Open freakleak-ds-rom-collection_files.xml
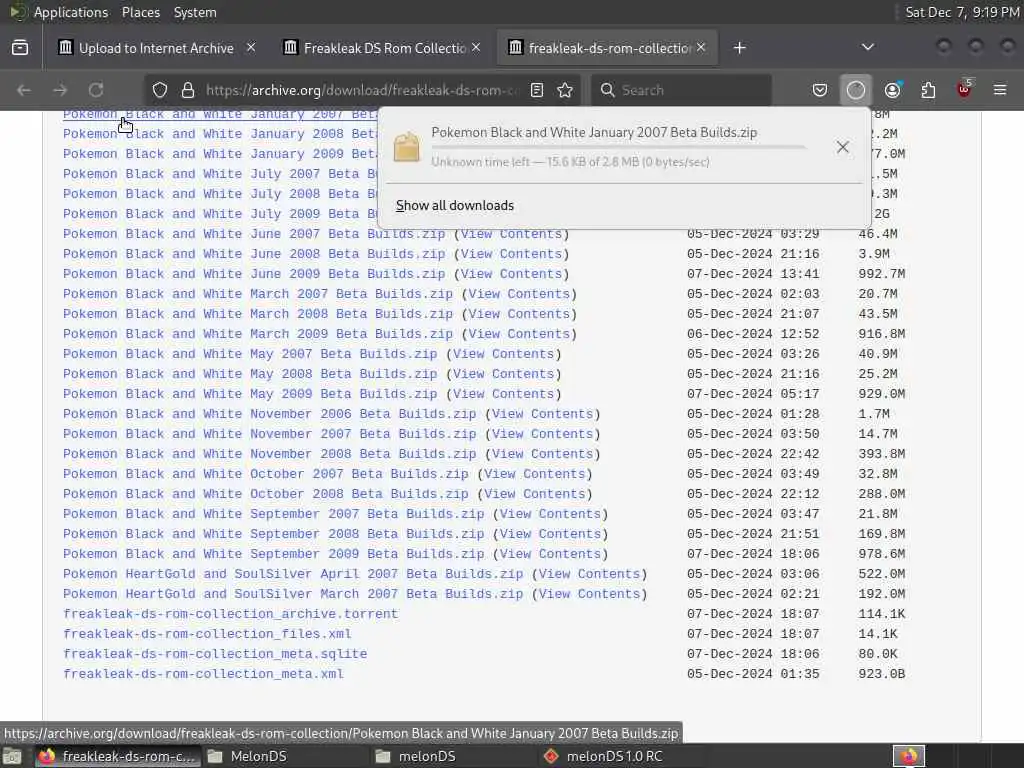1024x768 pixels. (x=207, y=634)
